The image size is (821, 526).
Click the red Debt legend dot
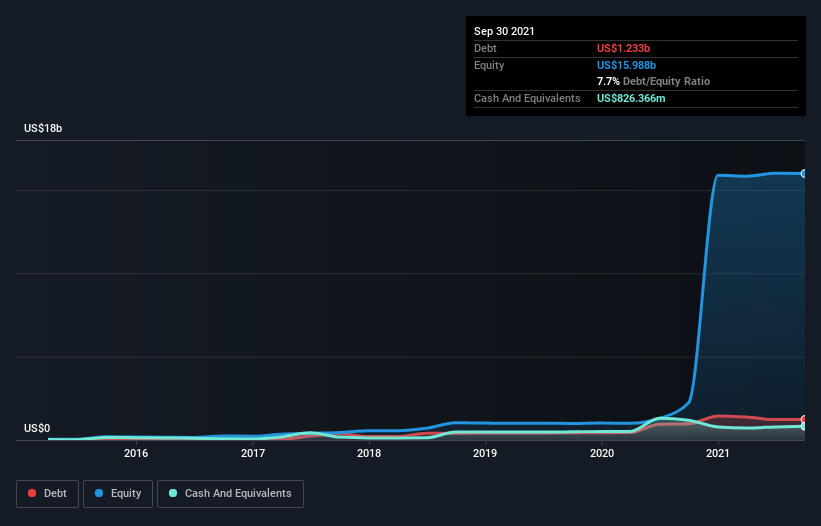[32, 493]
